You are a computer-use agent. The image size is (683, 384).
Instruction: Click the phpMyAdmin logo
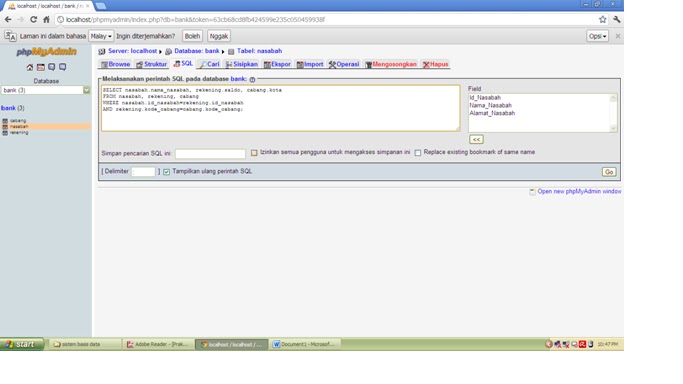[x=46, y=52]
